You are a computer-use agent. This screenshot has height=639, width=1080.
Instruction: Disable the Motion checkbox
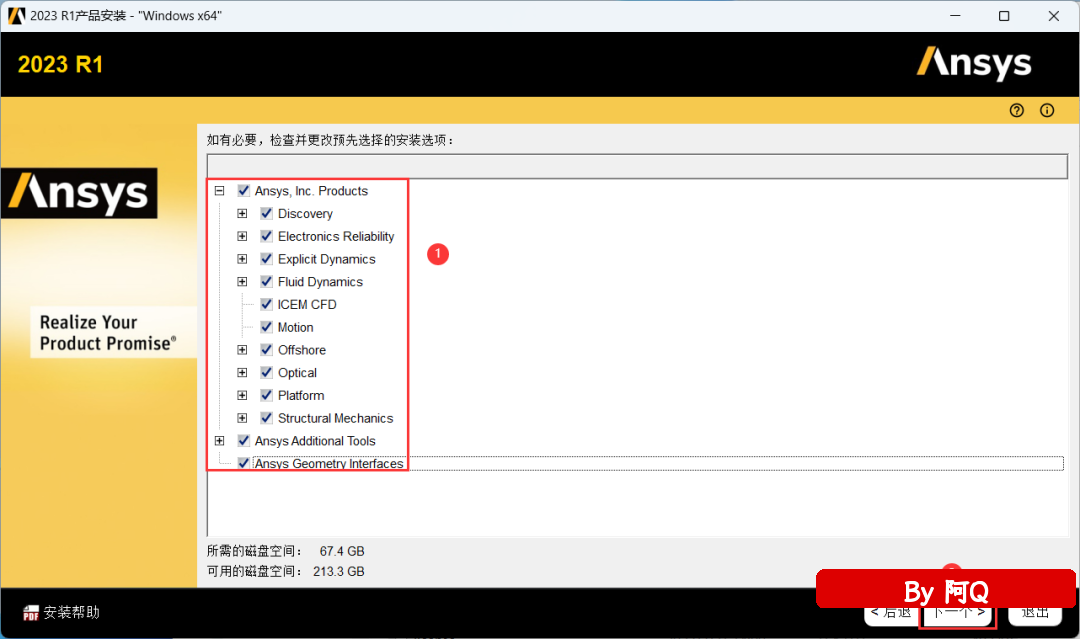(x=267, y=327)
